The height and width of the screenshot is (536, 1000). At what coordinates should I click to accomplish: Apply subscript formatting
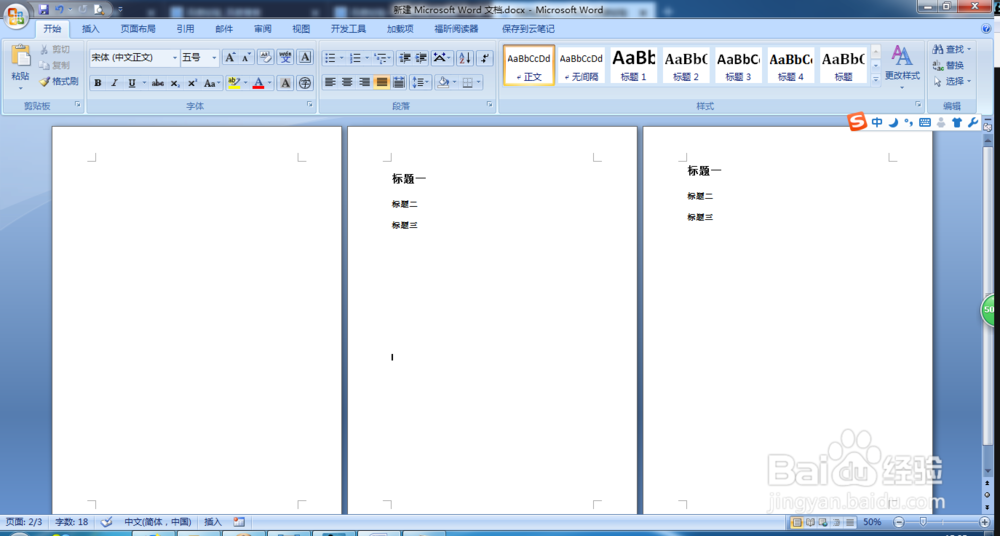(x=175, y=83)
